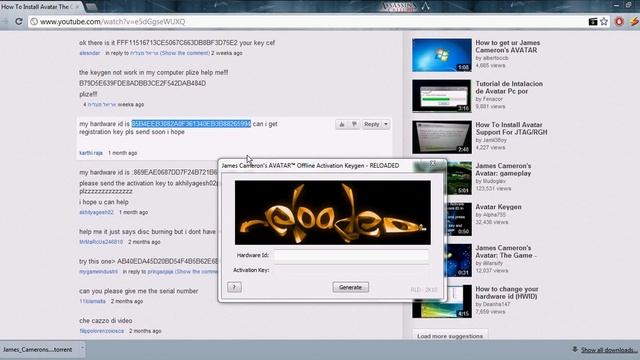Viewport: 640px width, 360px height.
Task: Open How To Install Avatar Support JTAG/RGH thumbnail
Action: (x=442, y=137)
